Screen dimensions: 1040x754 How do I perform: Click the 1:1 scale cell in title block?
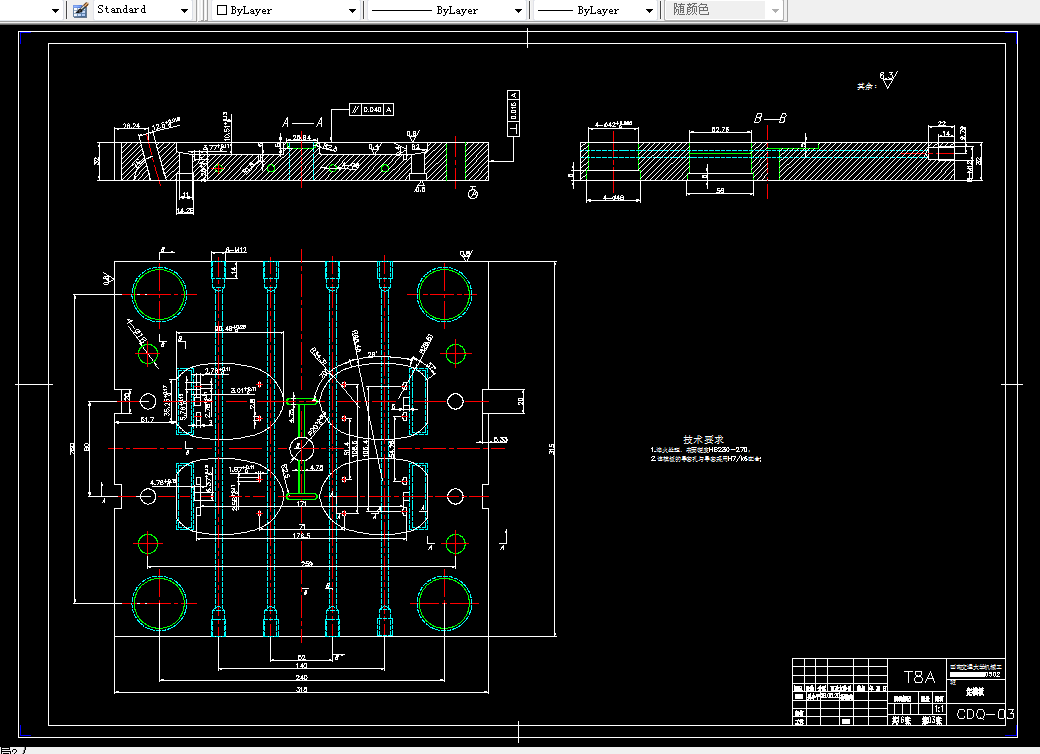pyautogui.click(x=939, y=708)
